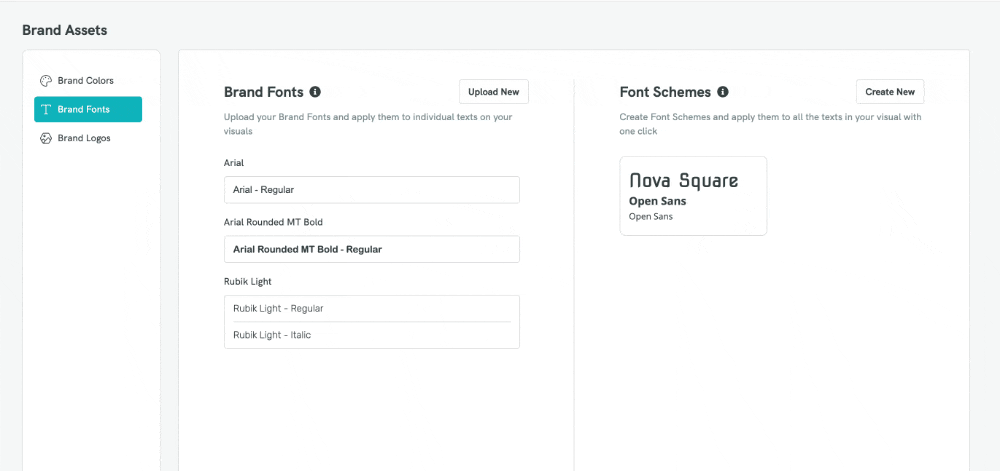
Task: Select the Rubik Light - Regular entry
Action: (x=372, y=308)
